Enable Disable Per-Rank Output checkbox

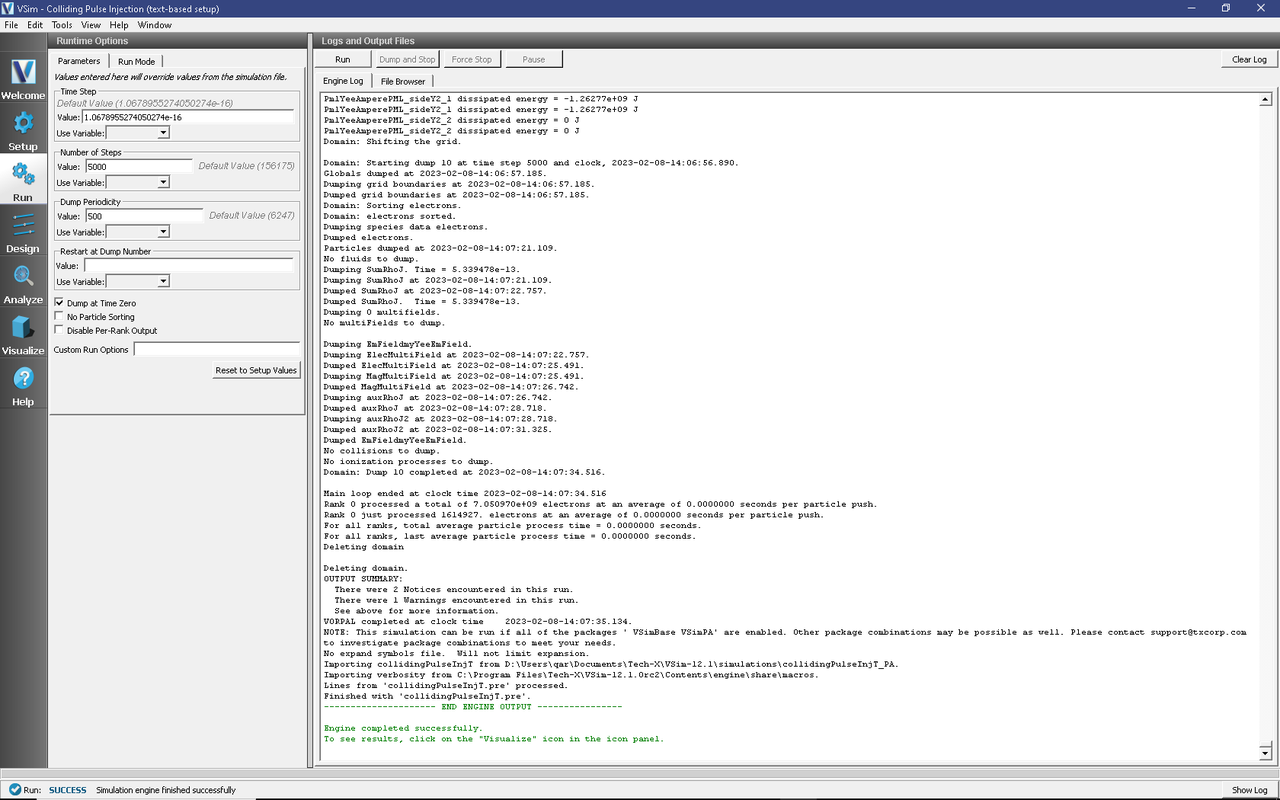click(x=59, y=330)
